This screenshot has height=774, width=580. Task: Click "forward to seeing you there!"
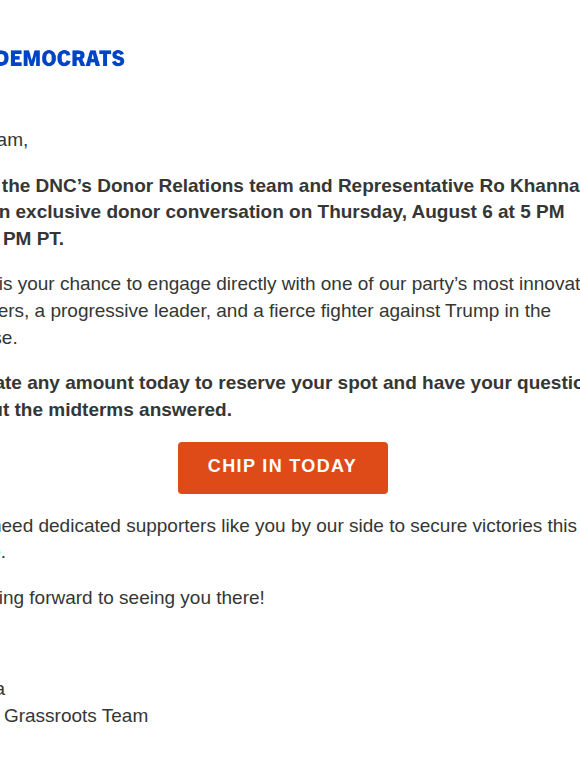(147, 598)
